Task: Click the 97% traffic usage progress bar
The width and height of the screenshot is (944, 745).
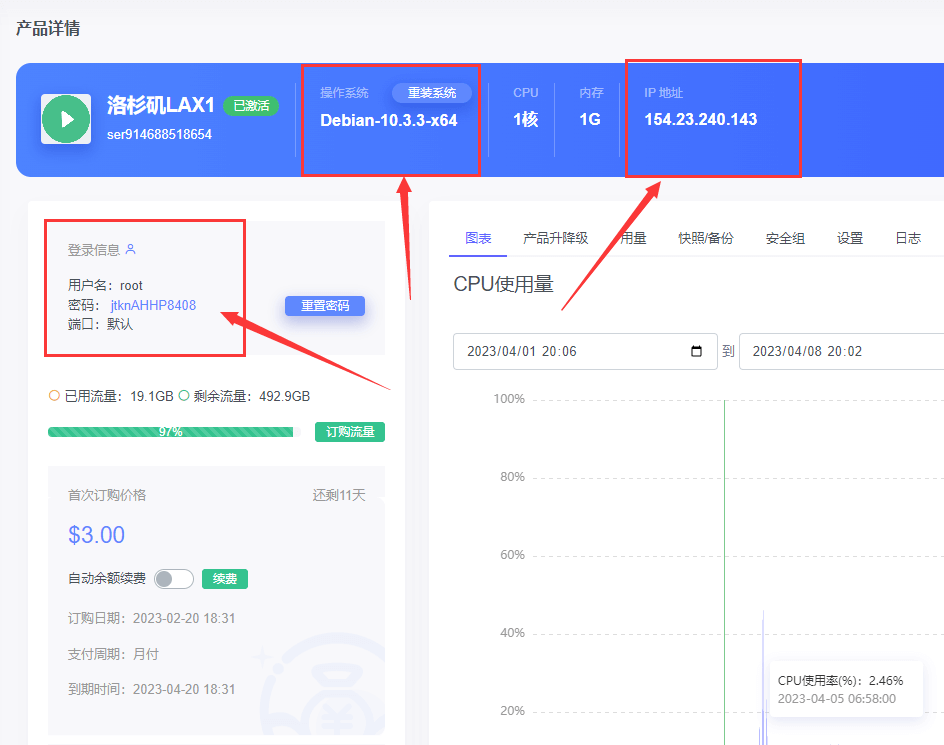Action: click(x=170, y=431)
